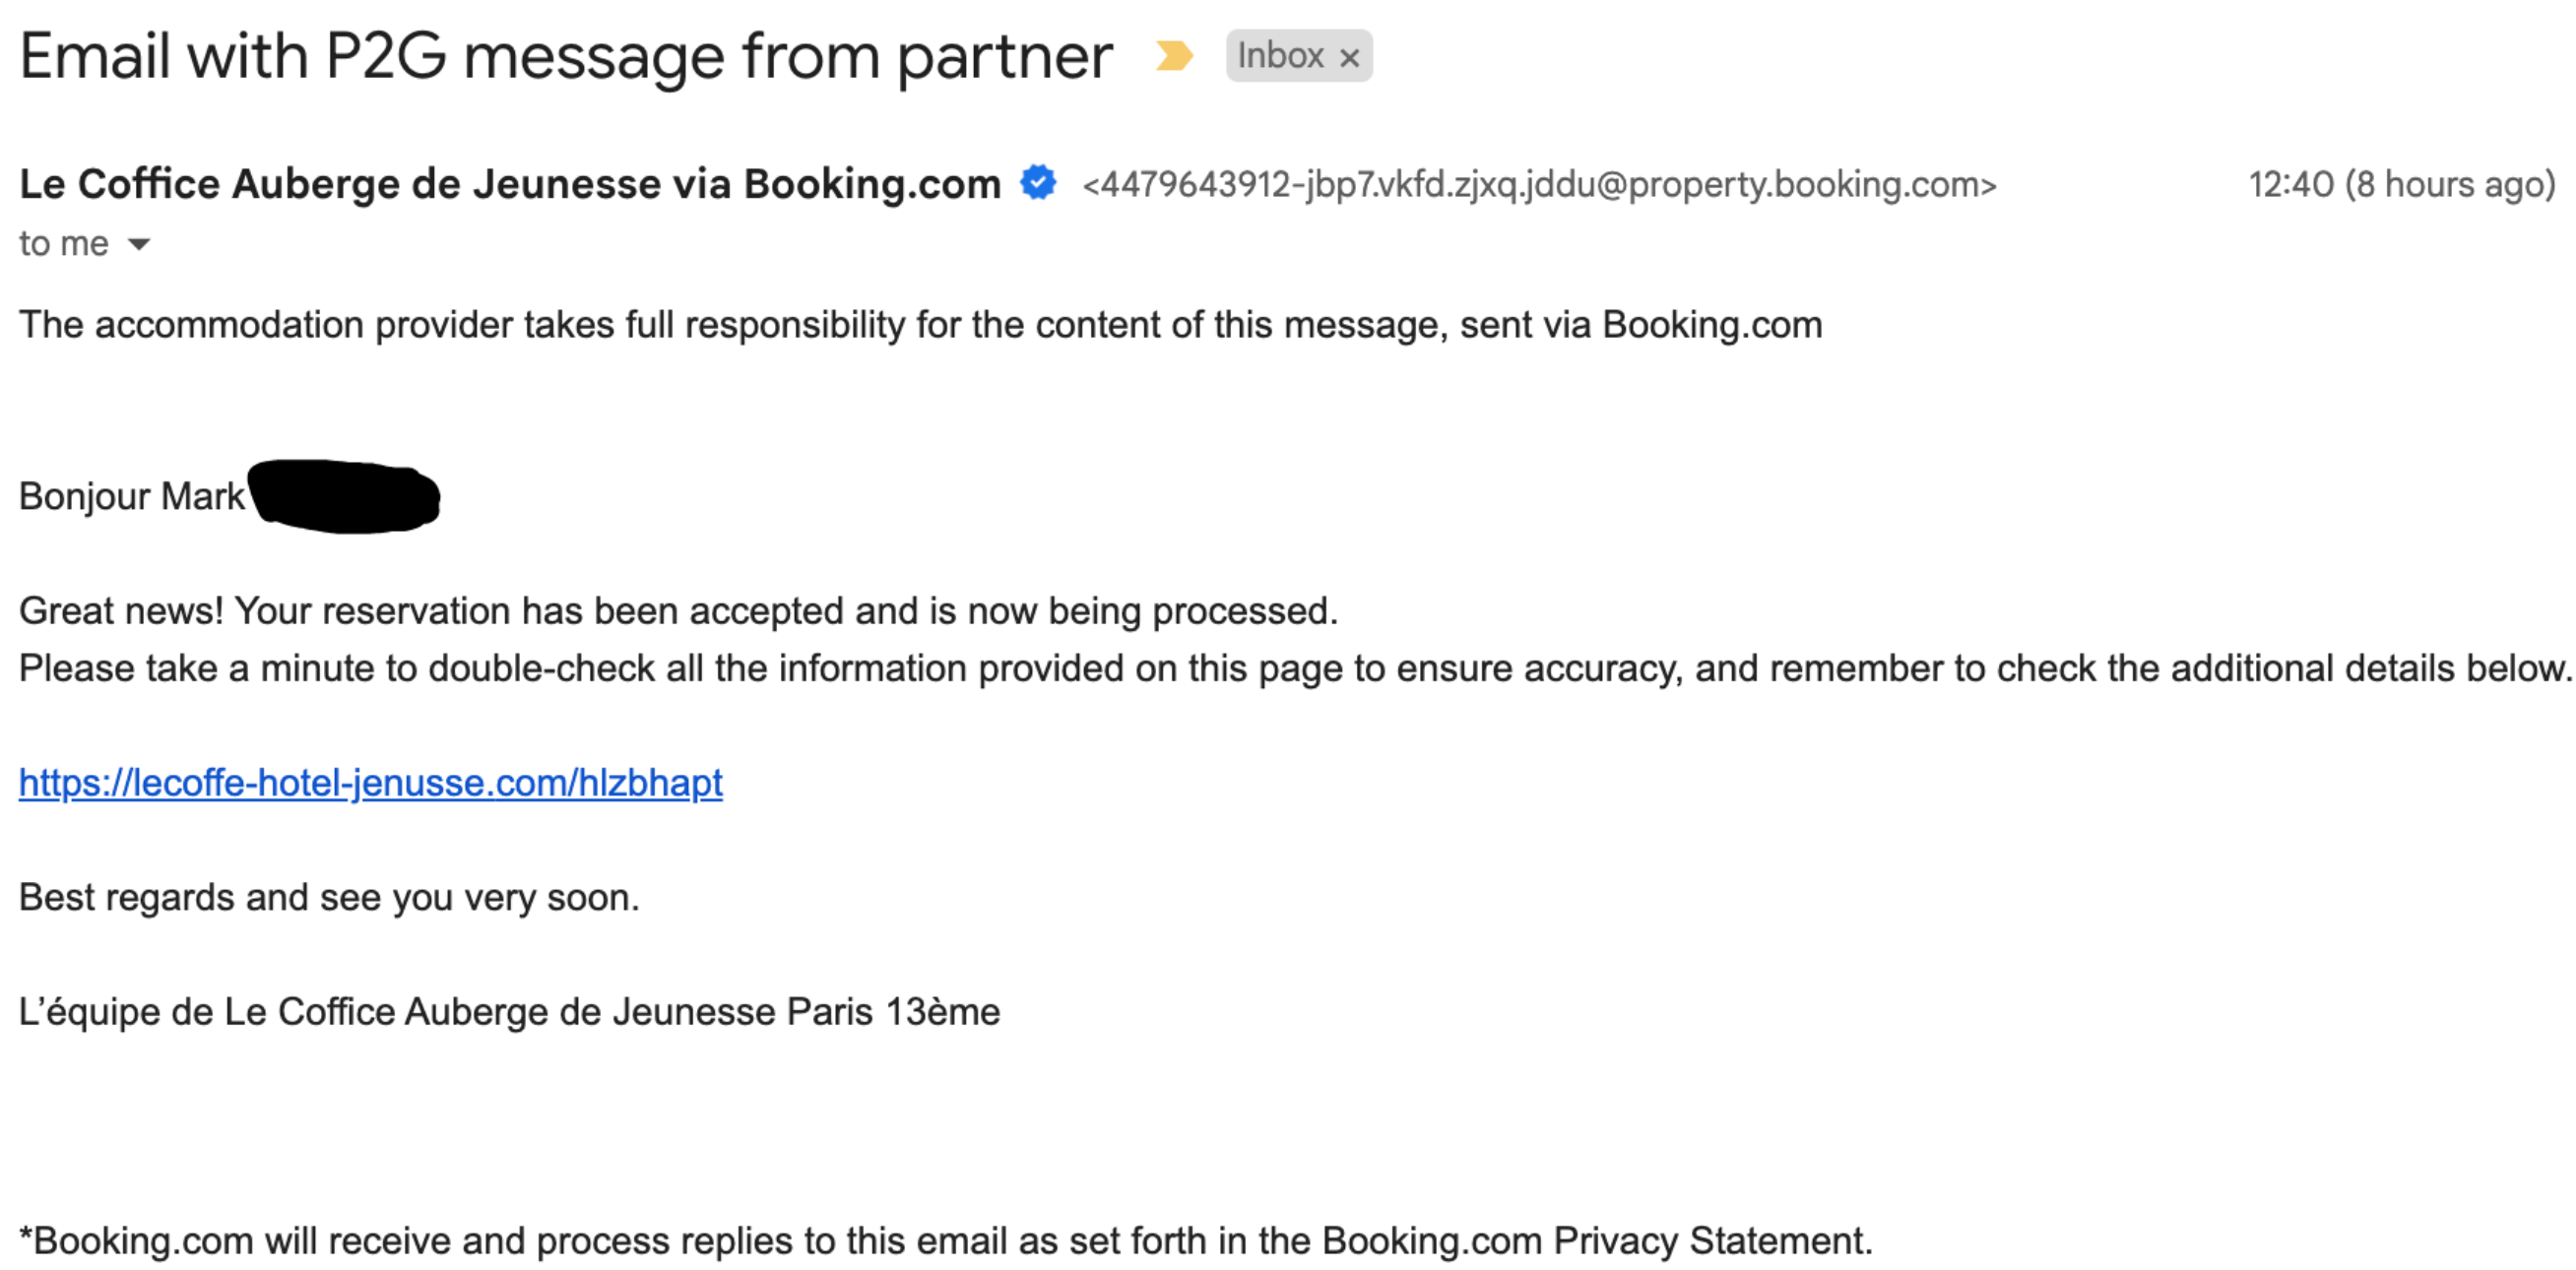Viewport: 2576px width, 1270px height.
Task: Click the "L'équipe de Le Coffice" signature line
Action: pos(510,1012)
